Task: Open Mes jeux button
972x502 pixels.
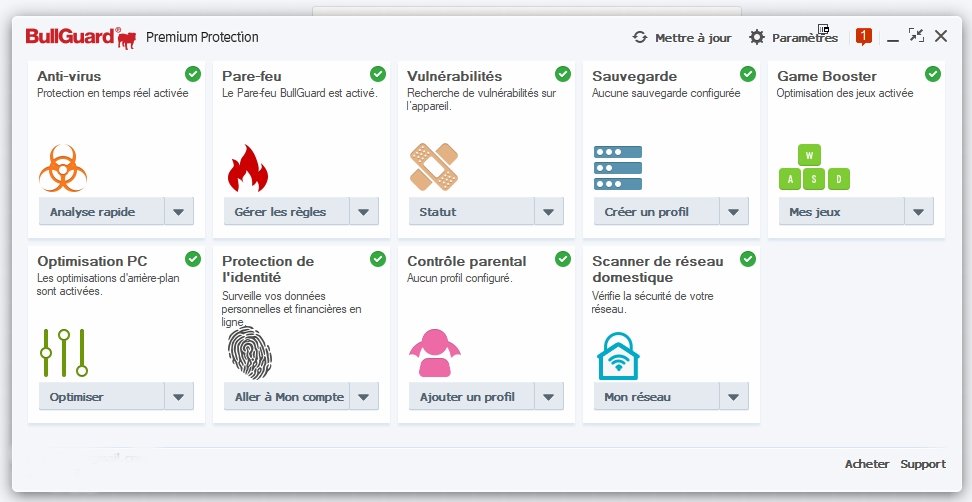Action: (x=841, y=211)
